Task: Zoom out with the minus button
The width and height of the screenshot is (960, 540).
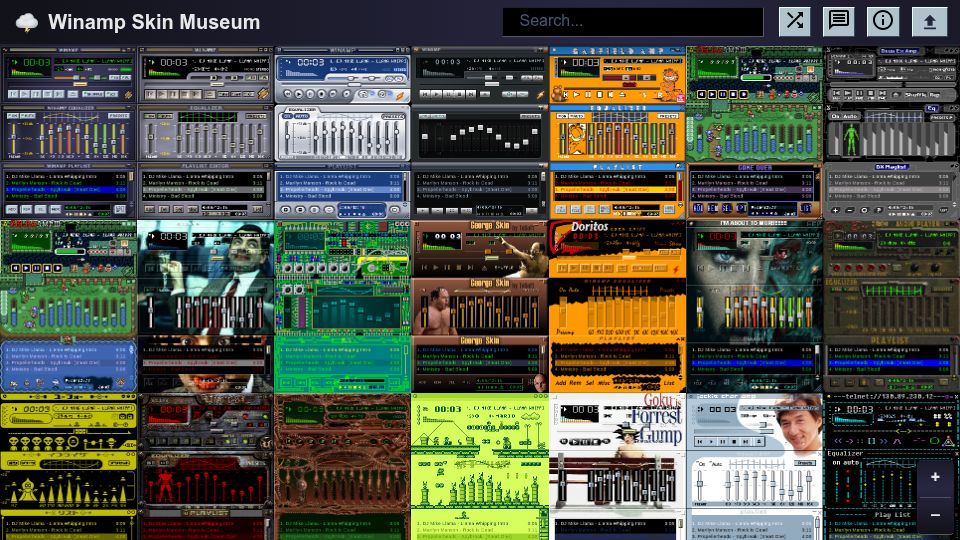Action: 935,515
